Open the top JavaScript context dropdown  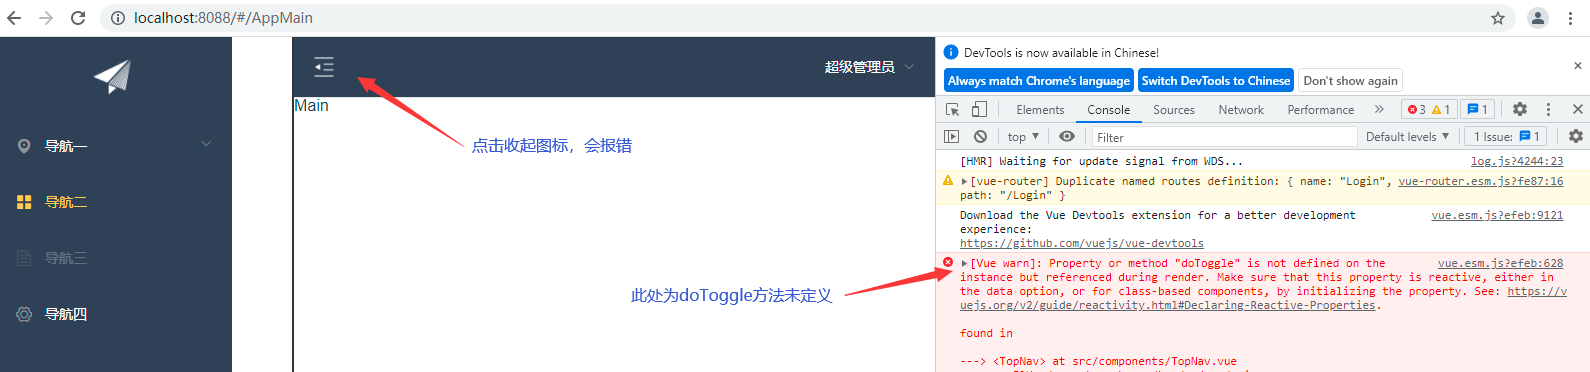point(1023,136)
